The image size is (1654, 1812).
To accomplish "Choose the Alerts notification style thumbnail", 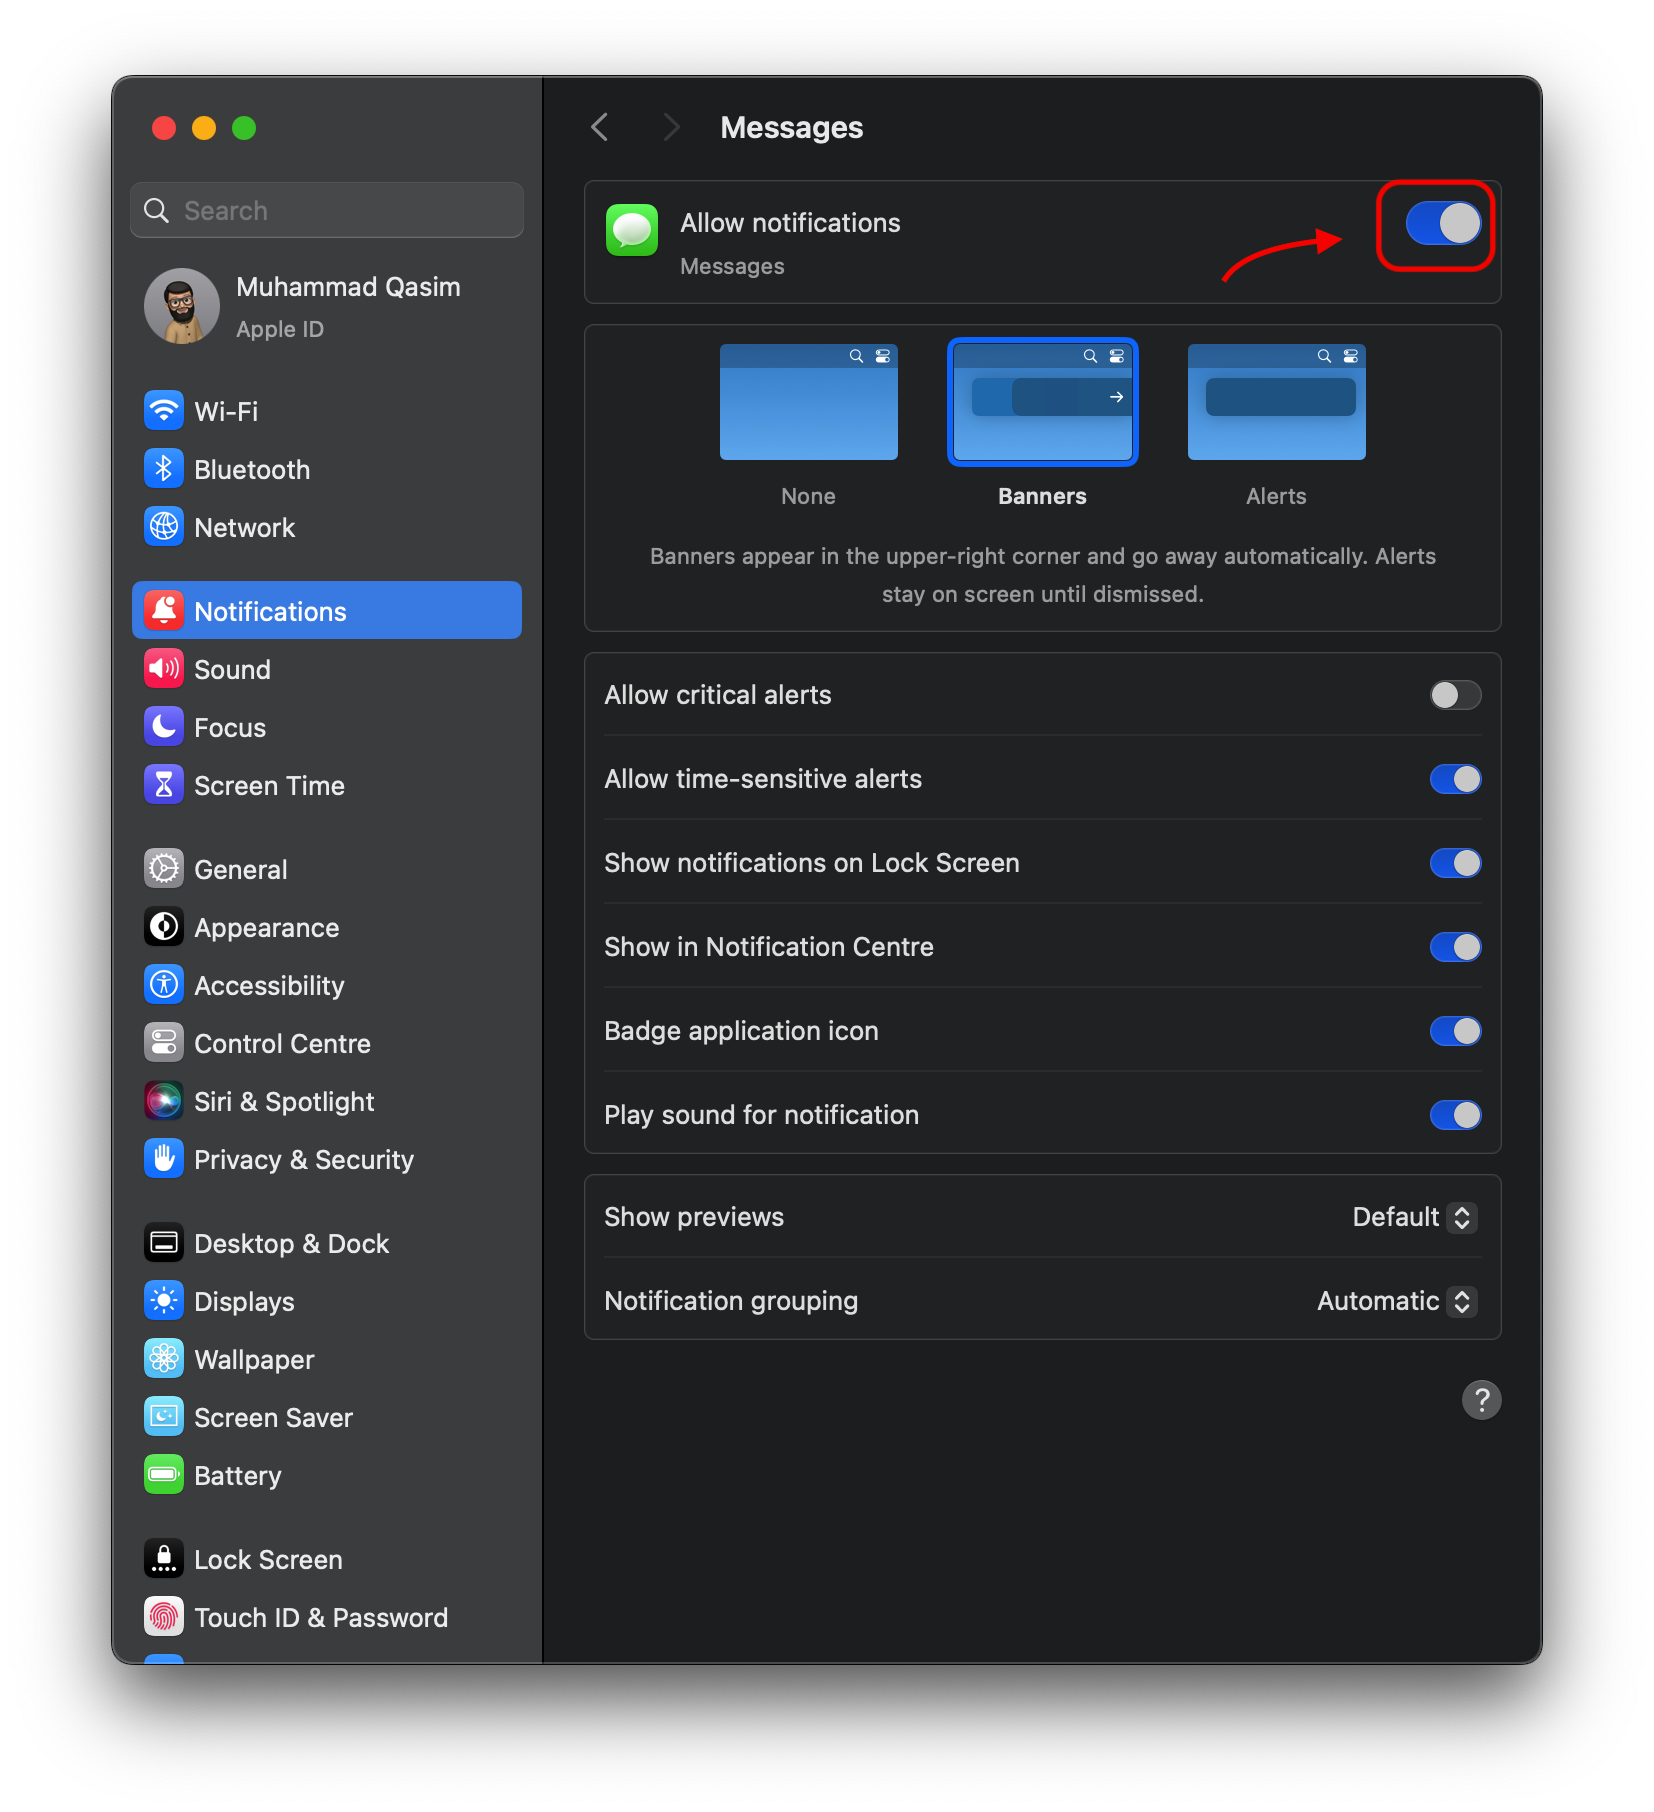I will pos(1277,402).
